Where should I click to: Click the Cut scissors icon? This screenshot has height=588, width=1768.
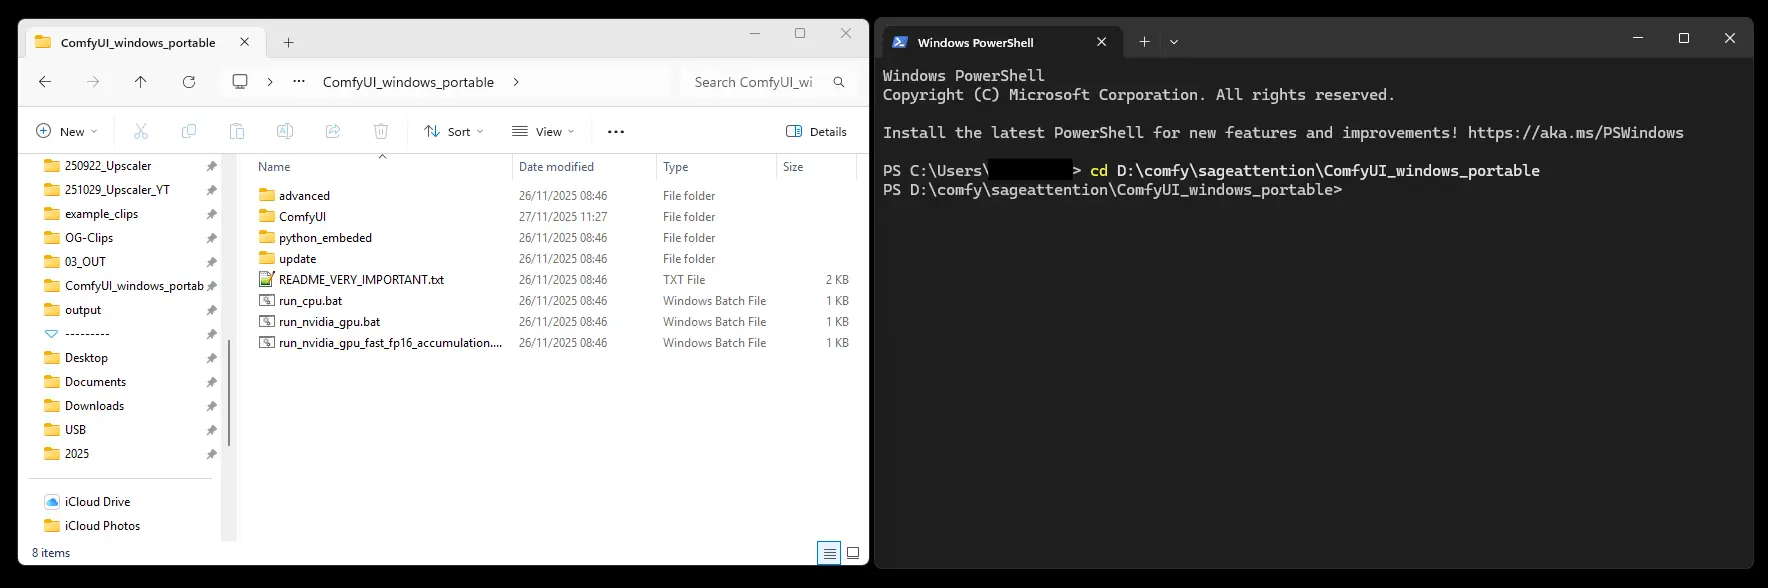141,131
